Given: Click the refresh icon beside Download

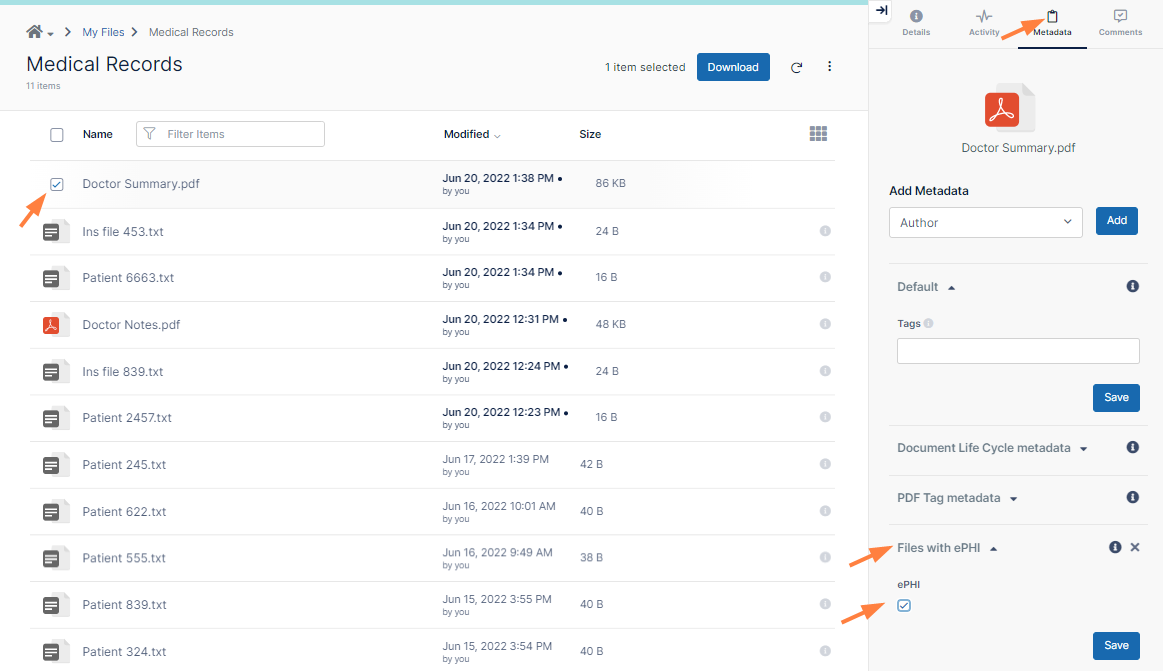Looking at the screenshot, I should click(796, 68).
